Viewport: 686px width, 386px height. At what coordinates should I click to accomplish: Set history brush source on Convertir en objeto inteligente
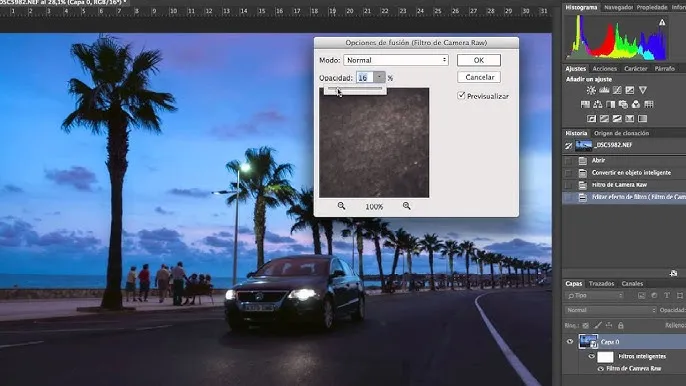click(x=568, y=173)
